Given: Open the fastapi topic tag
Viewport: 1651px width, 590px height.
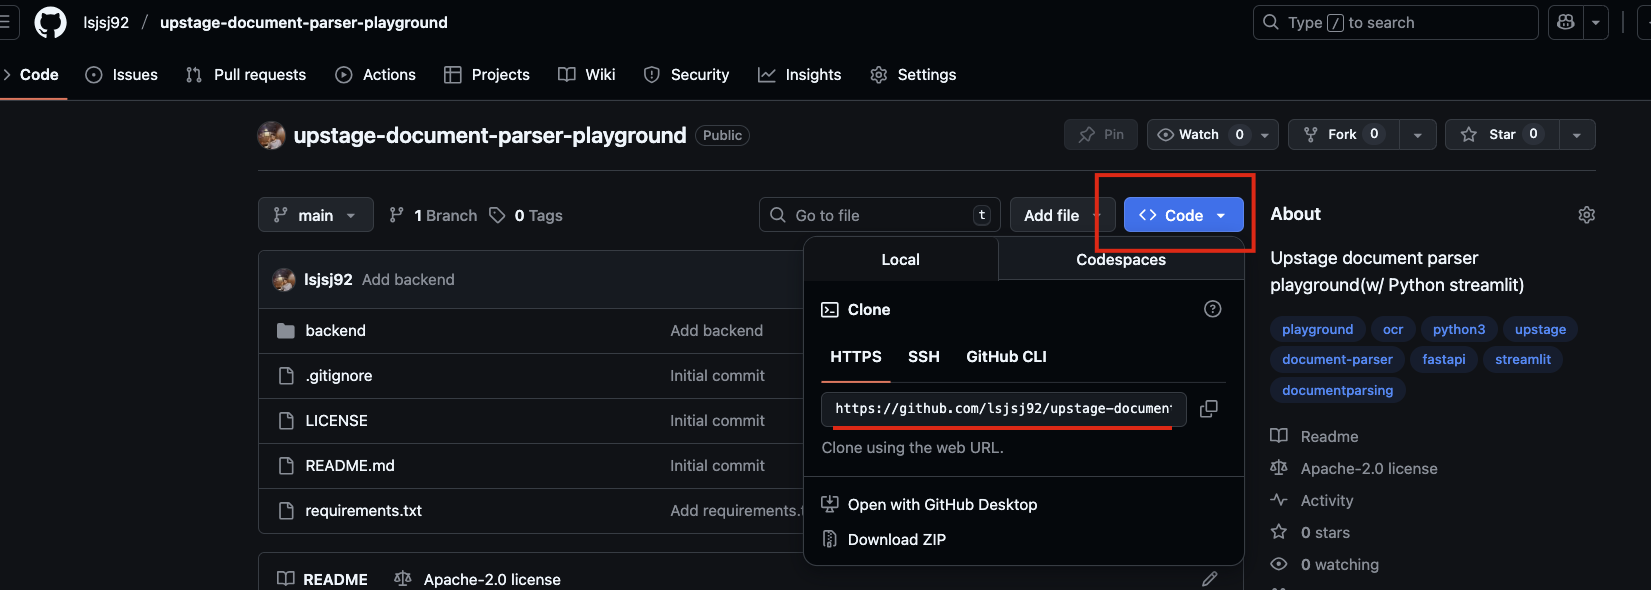Looking at the screenshot, I should (1444, 360).
